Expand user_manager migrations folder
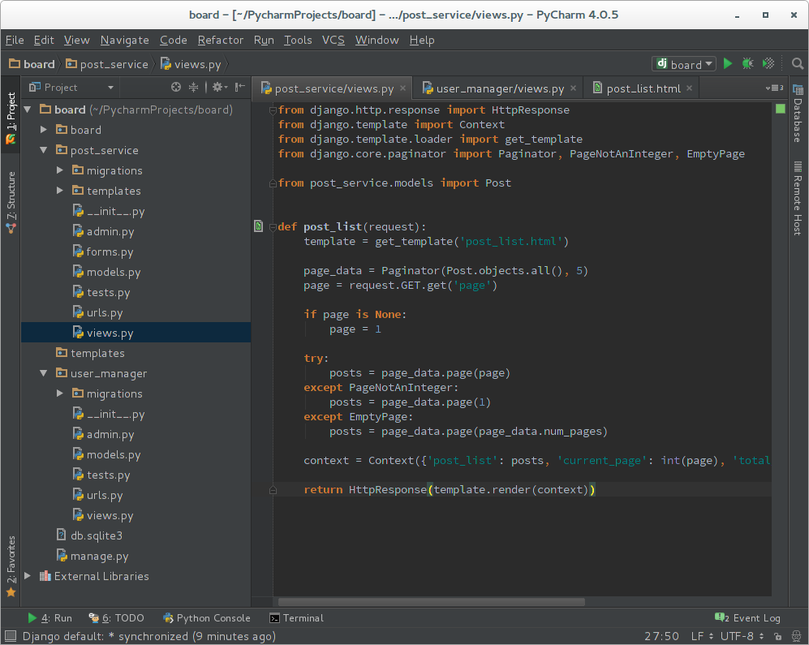809x645 pixels. (x=60, y=393)
